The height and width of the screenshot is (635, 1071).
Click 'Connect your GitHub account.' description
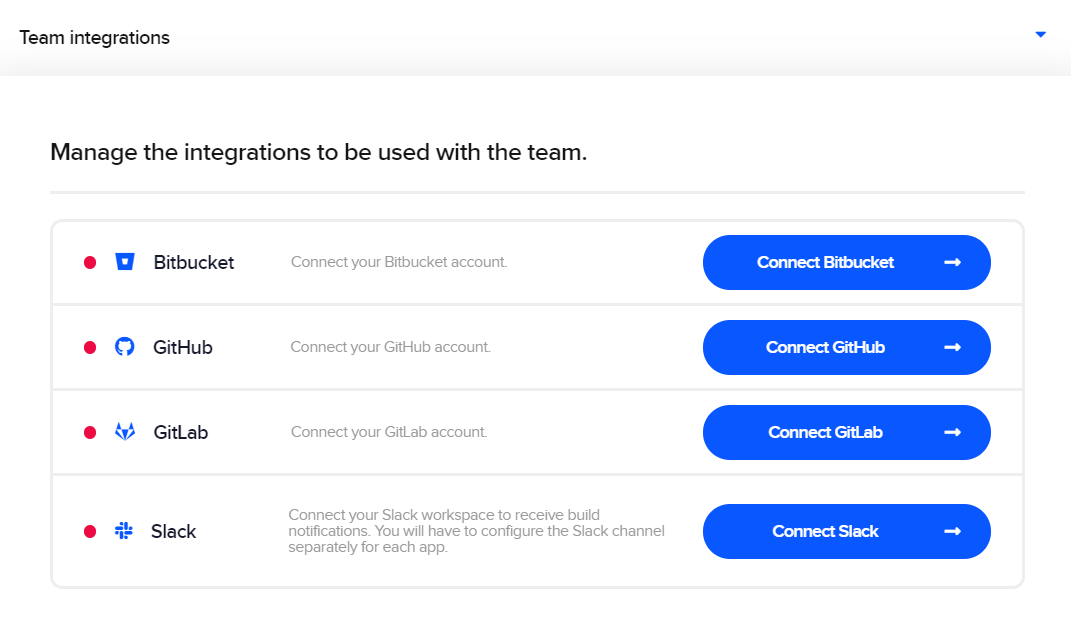pyautogui.click(x=391, y=347)
